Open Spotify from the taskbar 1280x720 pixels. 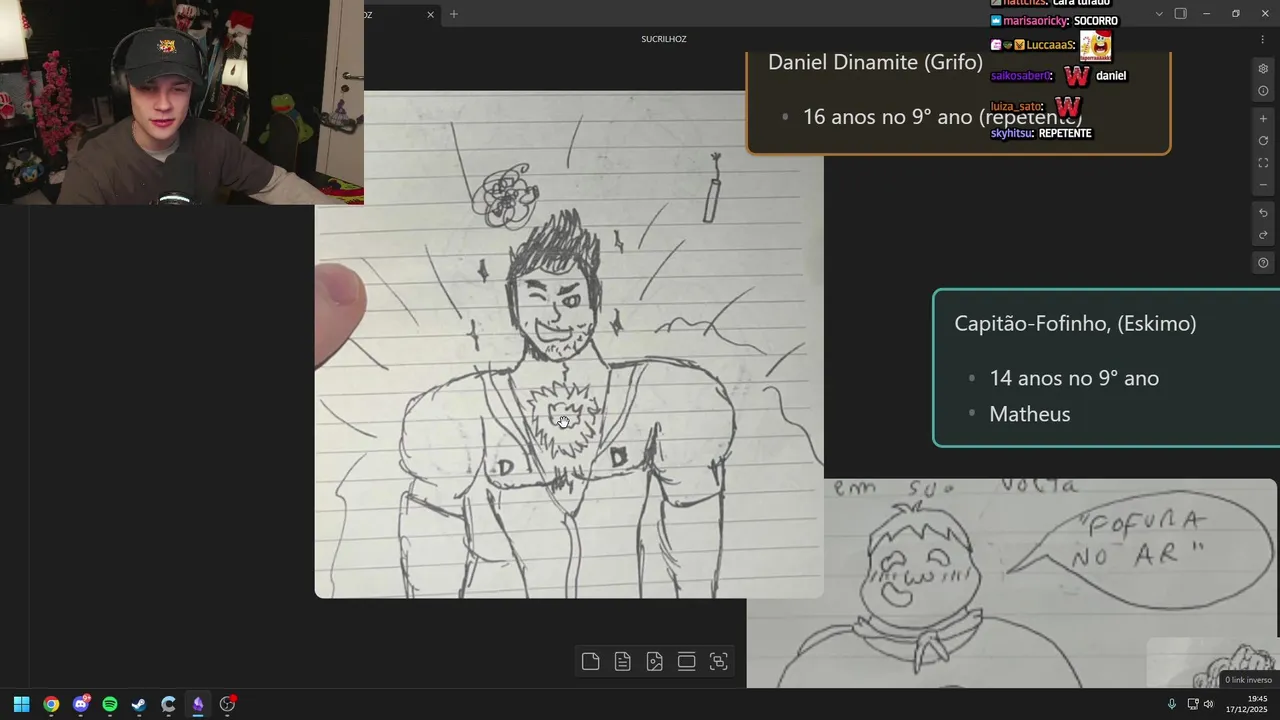[110, 704]
